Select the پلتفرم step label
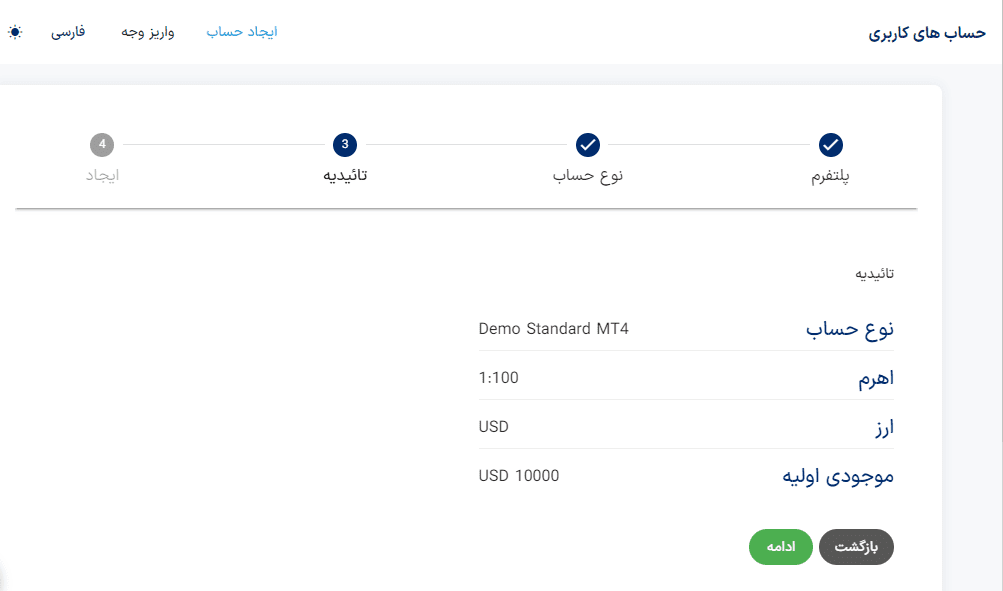This screenshot has width=1003, height=591. pos(830,176)
